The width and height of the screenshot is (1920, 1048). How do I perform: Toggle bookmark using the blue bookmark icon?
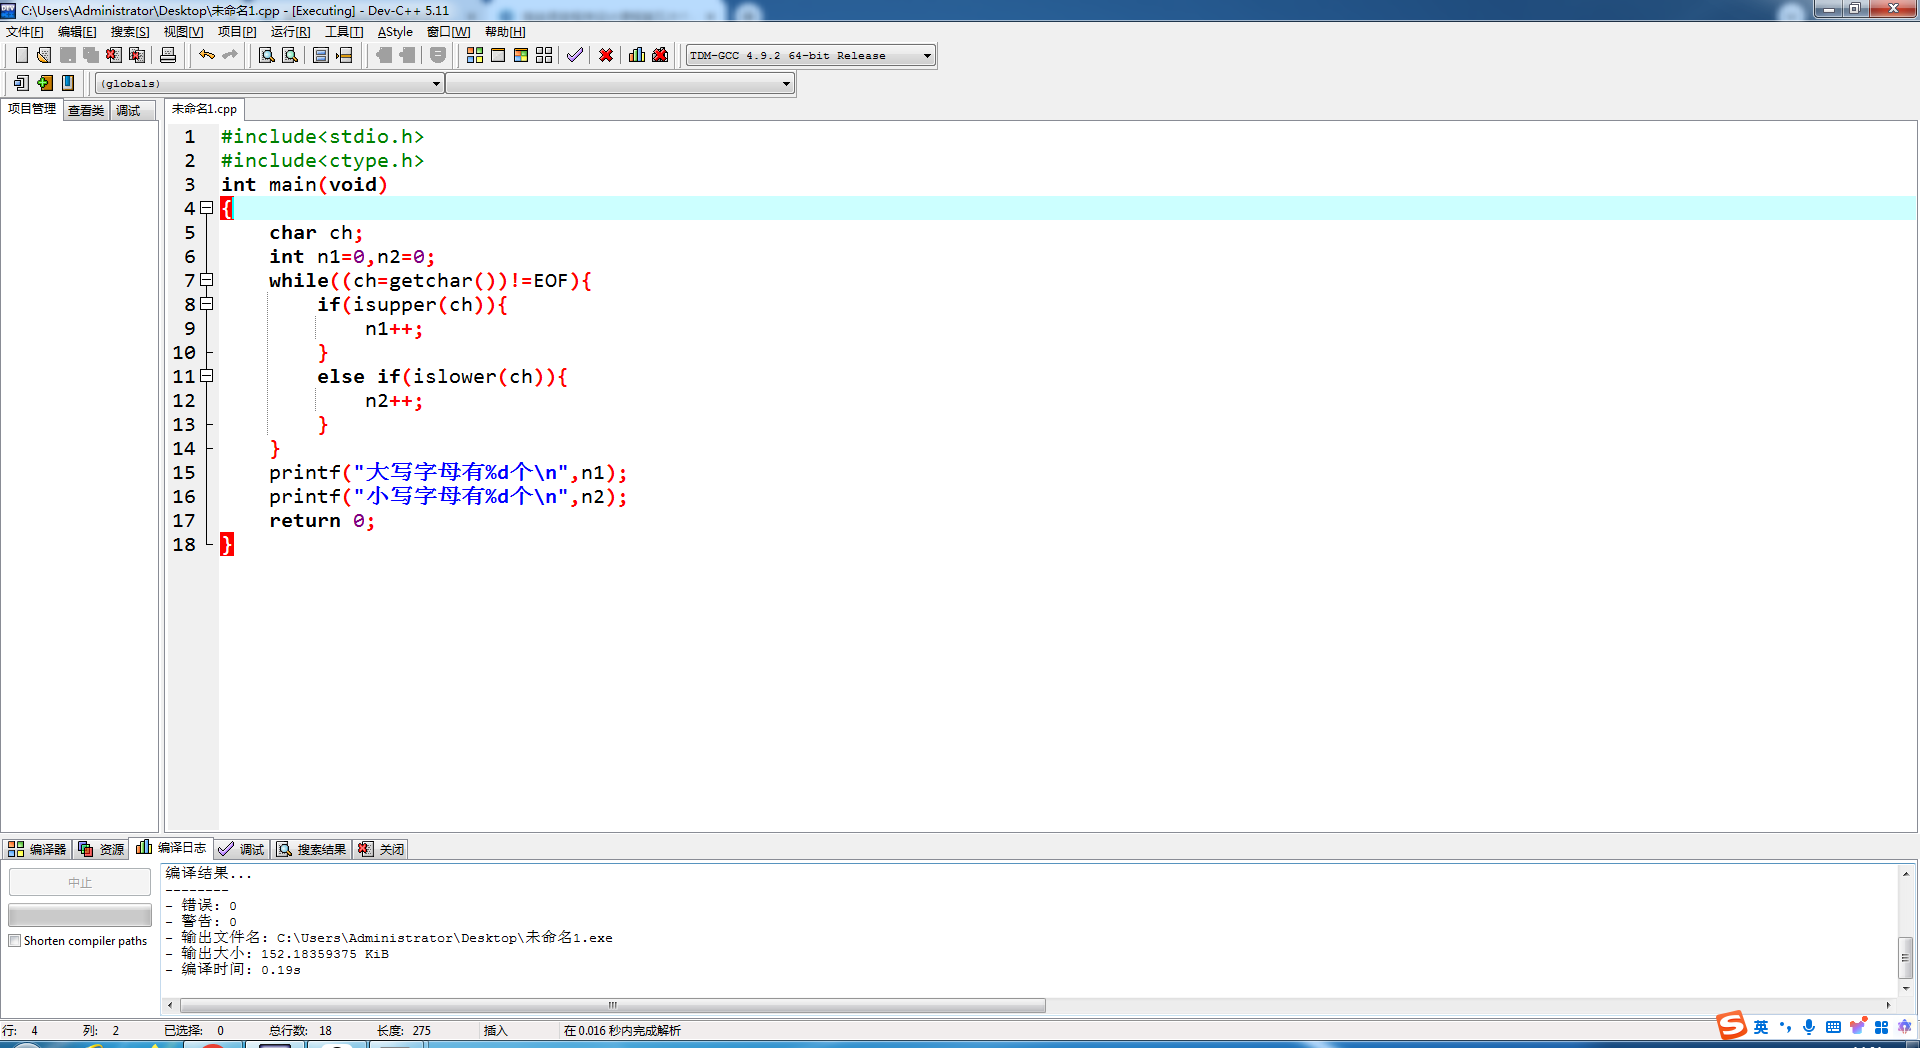tap(68, 83)
